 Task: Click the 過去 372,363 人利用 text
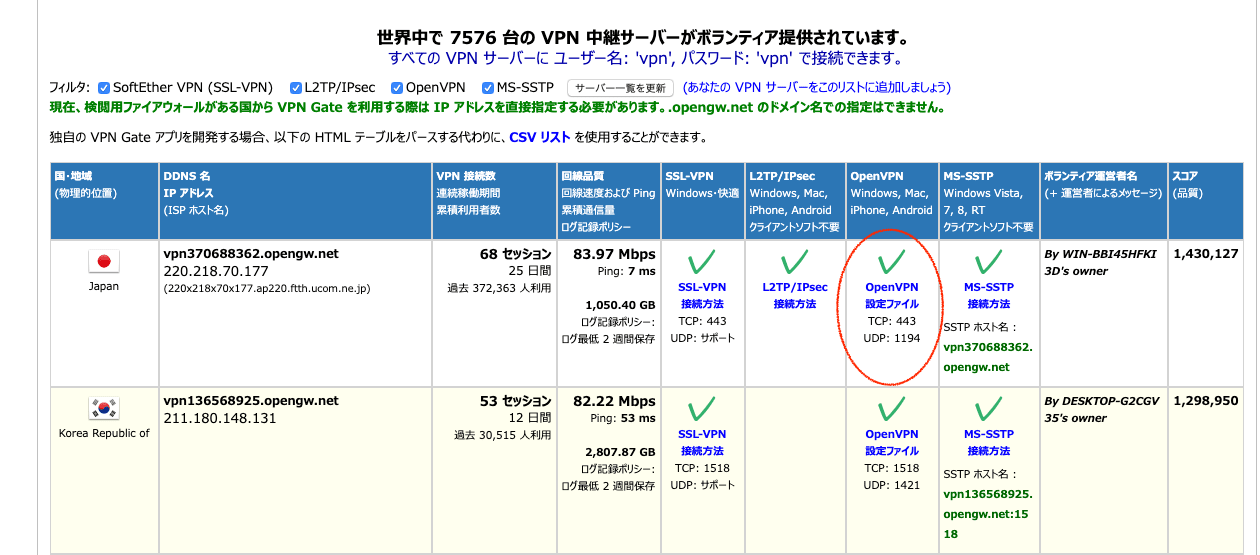[x=500, y=288]
